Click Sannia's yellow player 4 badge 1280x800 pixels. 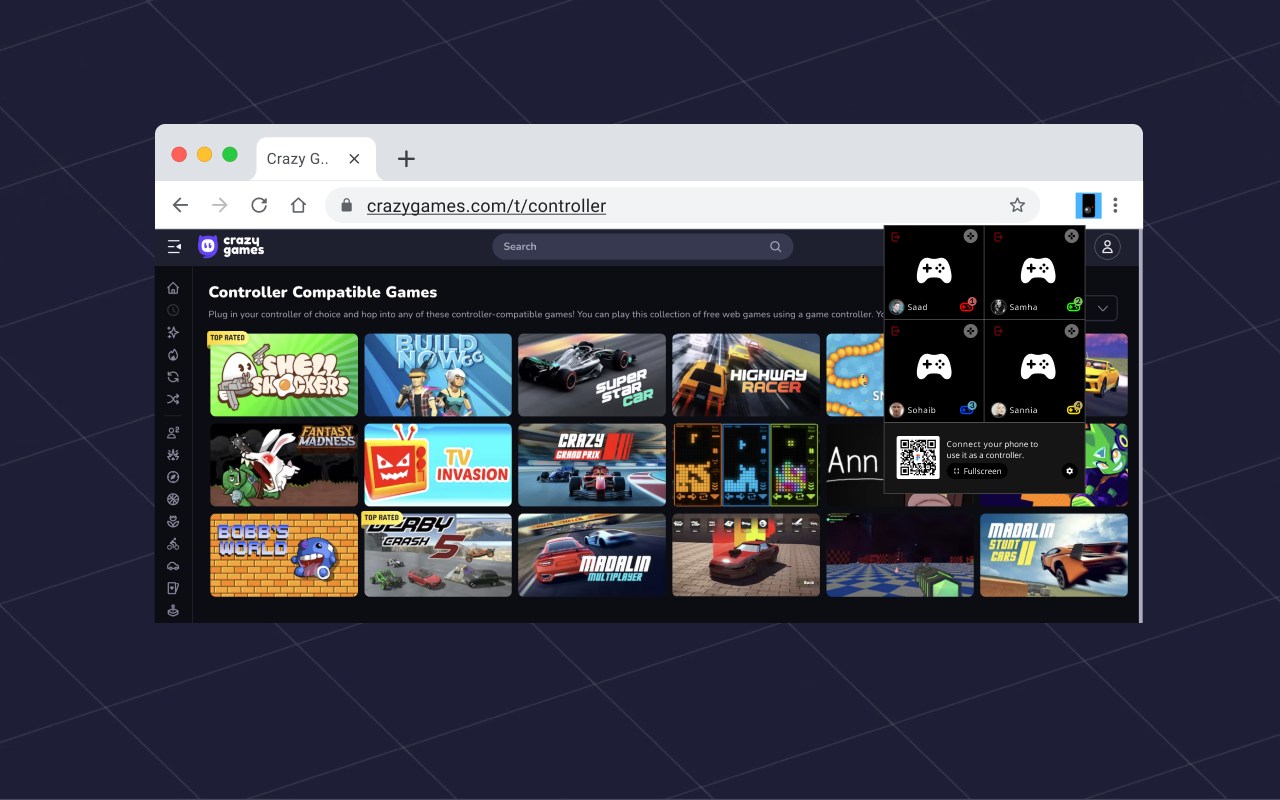point(1074,409)
